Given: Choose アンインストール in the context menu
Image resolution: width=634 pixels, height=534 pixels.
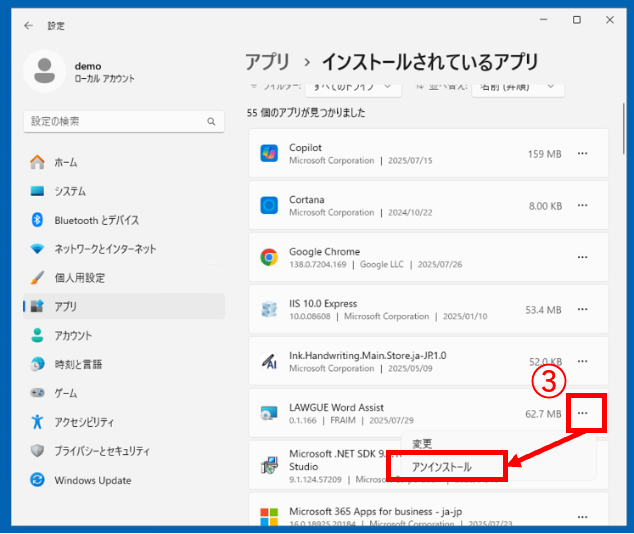Looking at the screenshot, I should [441, 467].
